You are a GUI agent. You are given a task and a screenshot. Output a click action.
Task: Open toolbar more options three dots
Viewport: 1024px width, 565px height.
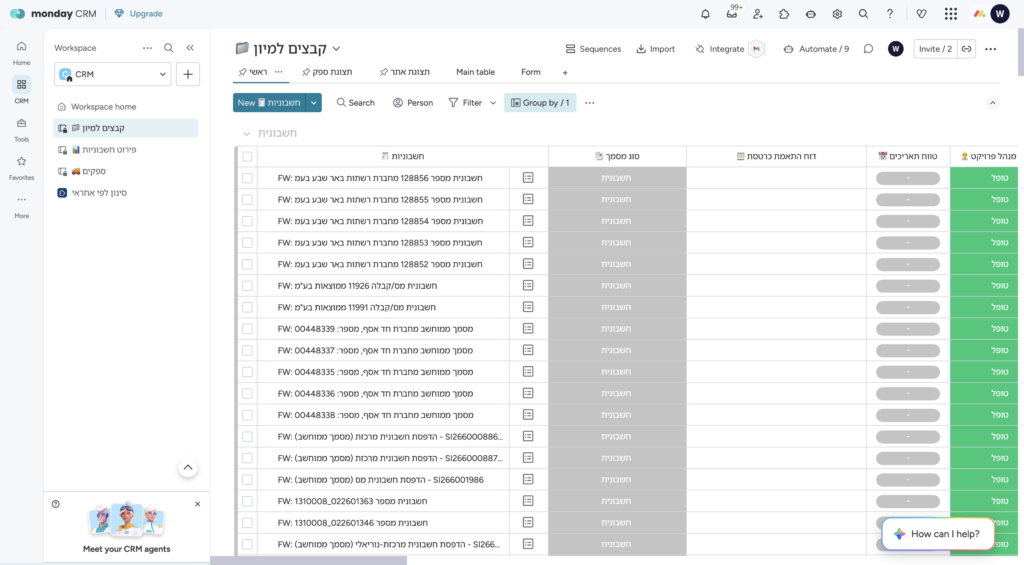coord(590,103)
